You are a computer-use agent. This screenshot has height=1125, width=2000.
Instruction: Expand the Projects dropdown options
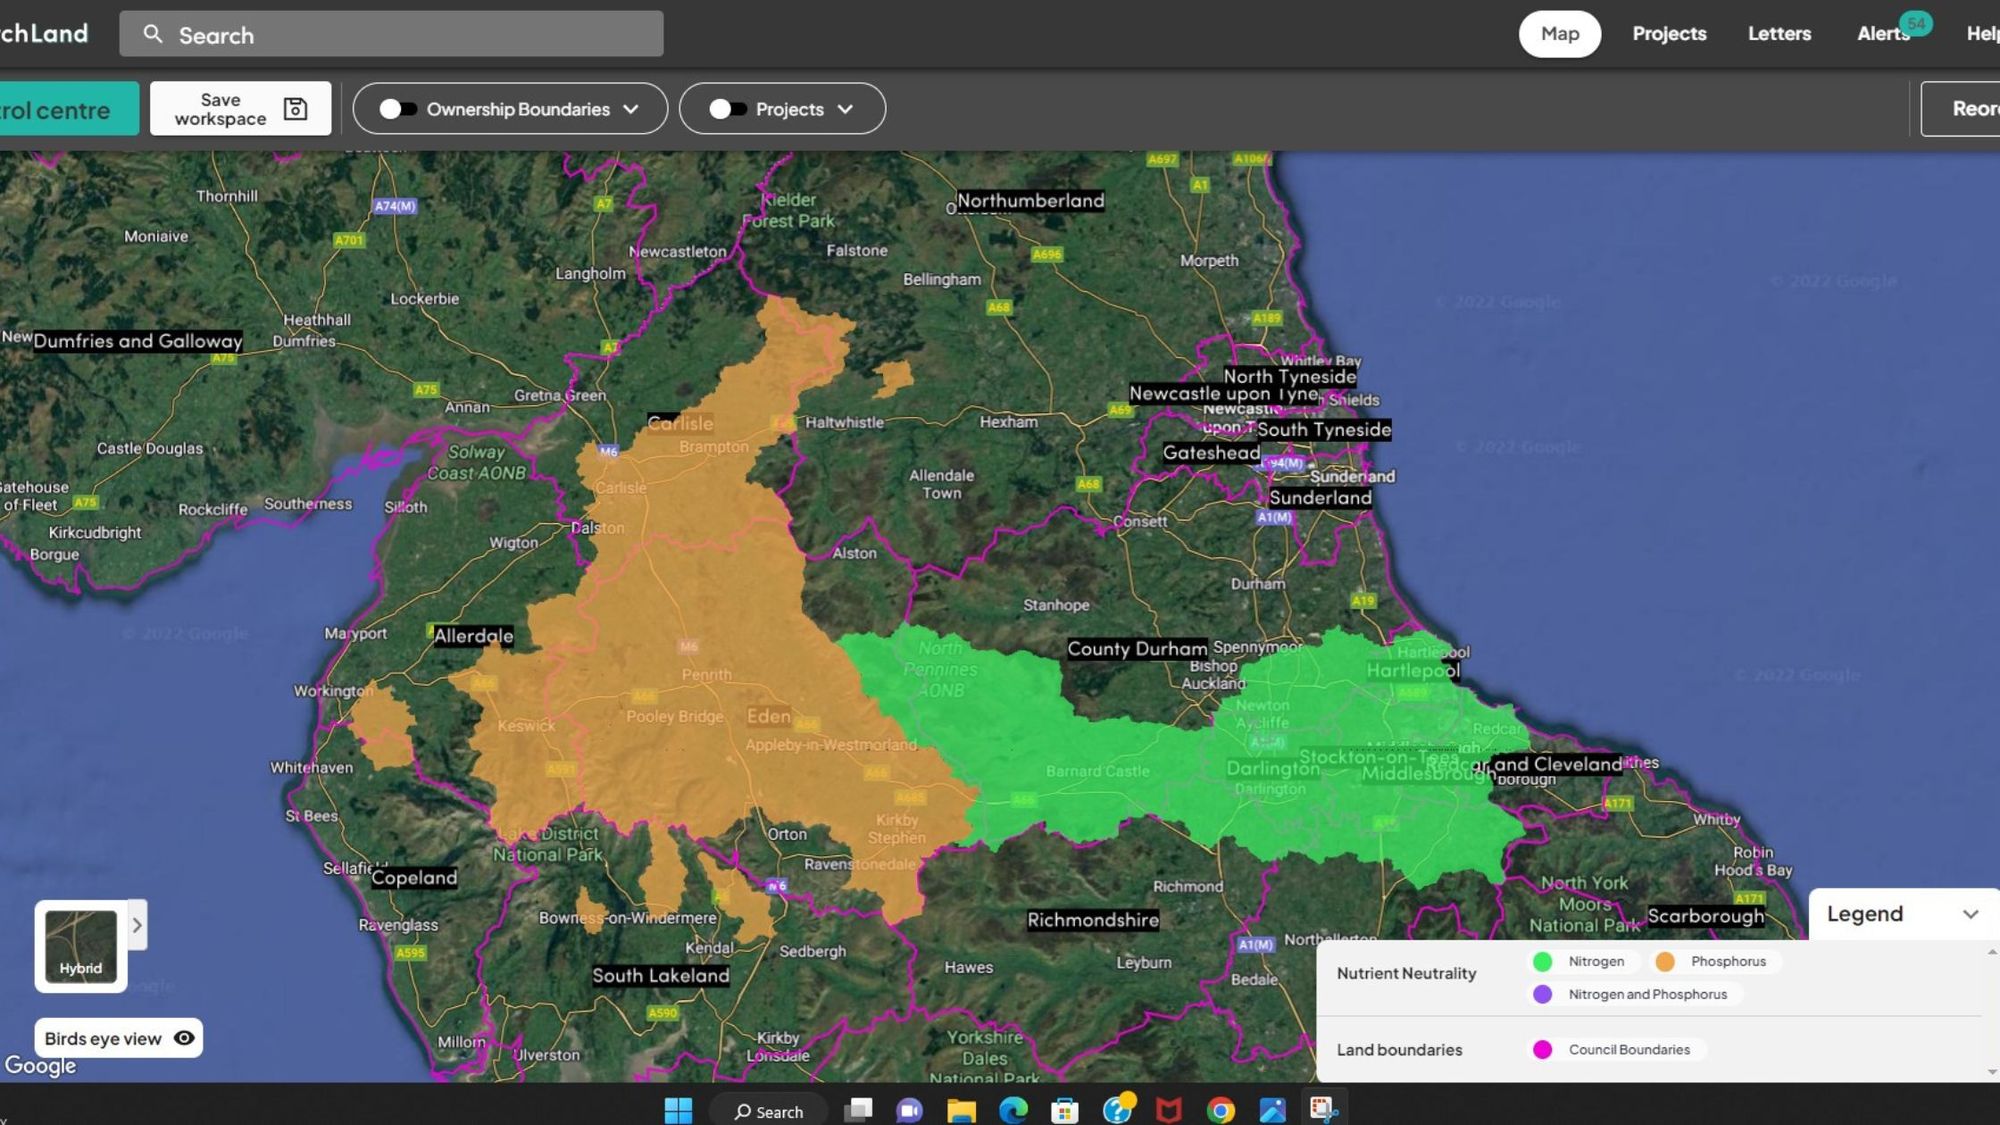pyautogui.click(x=846, y=109)
